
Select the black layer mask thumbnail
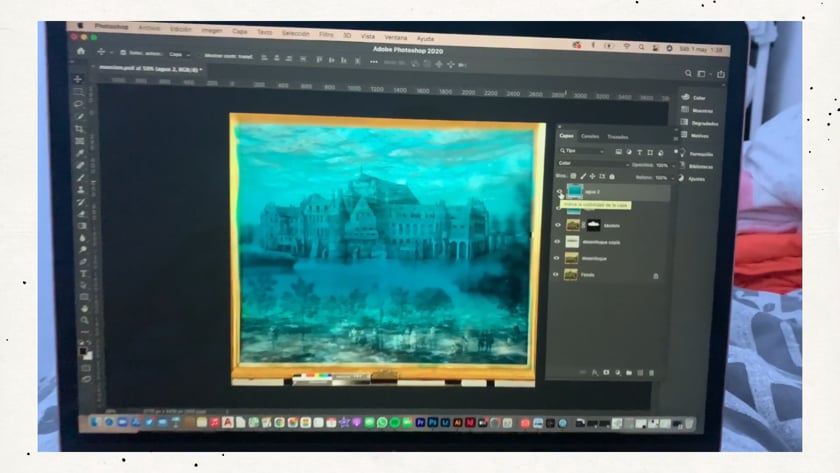pos(593,225)
